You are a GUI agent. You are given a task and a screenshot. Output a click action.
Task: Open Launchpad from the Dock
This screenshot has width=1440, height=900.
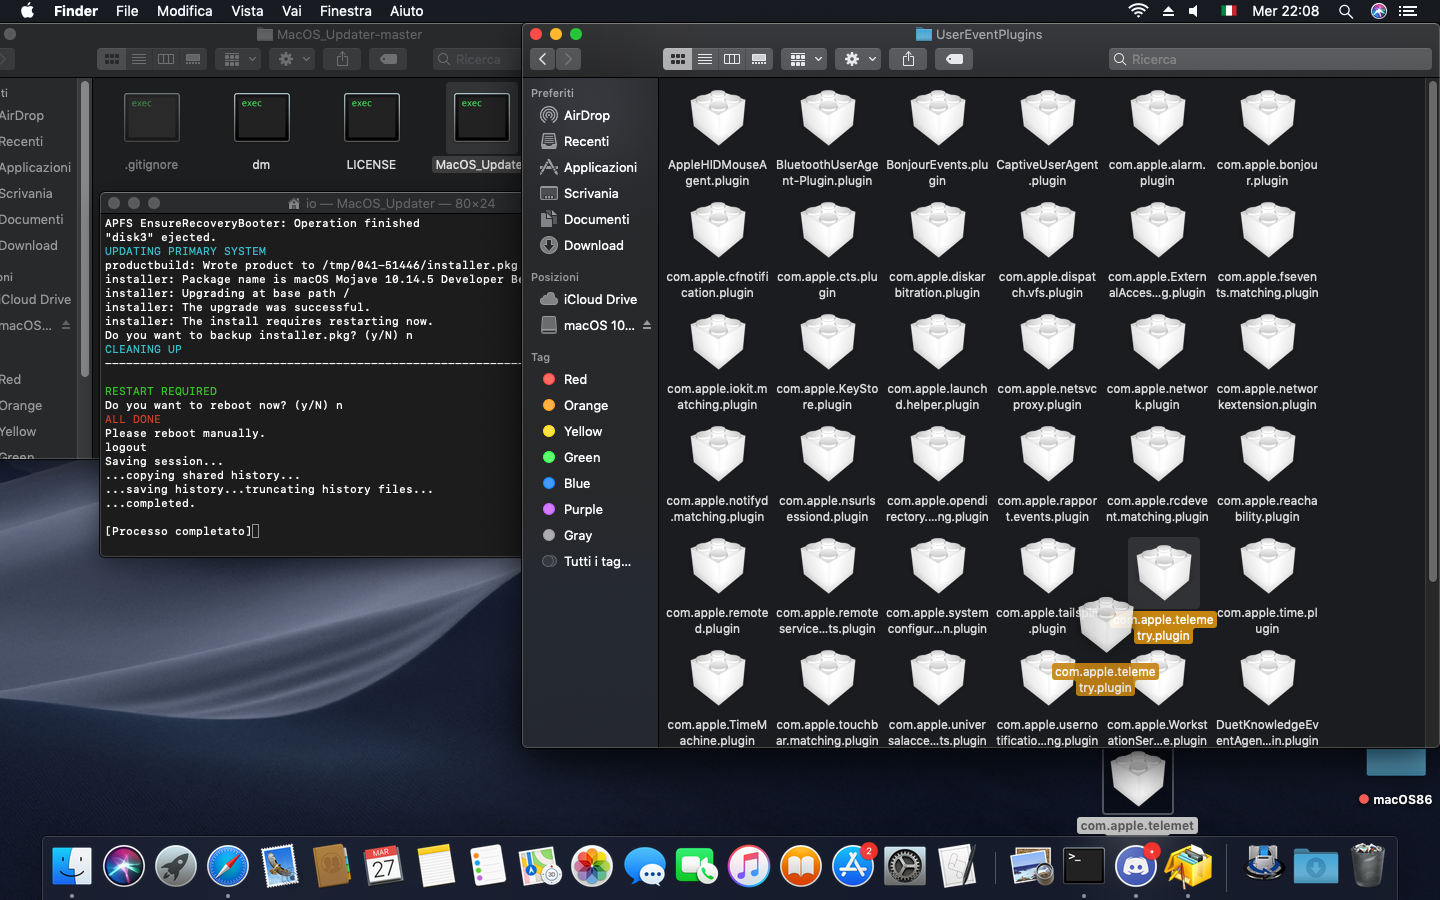click(176, 866)
